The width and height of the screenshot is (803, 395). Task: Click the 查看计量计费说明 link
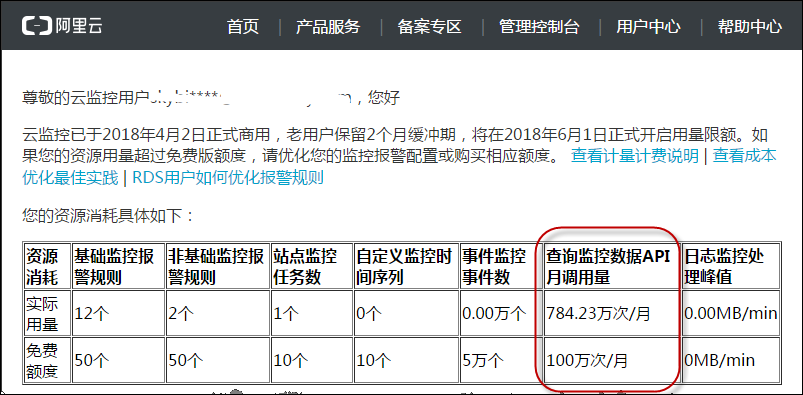click(x=635, y=155)
